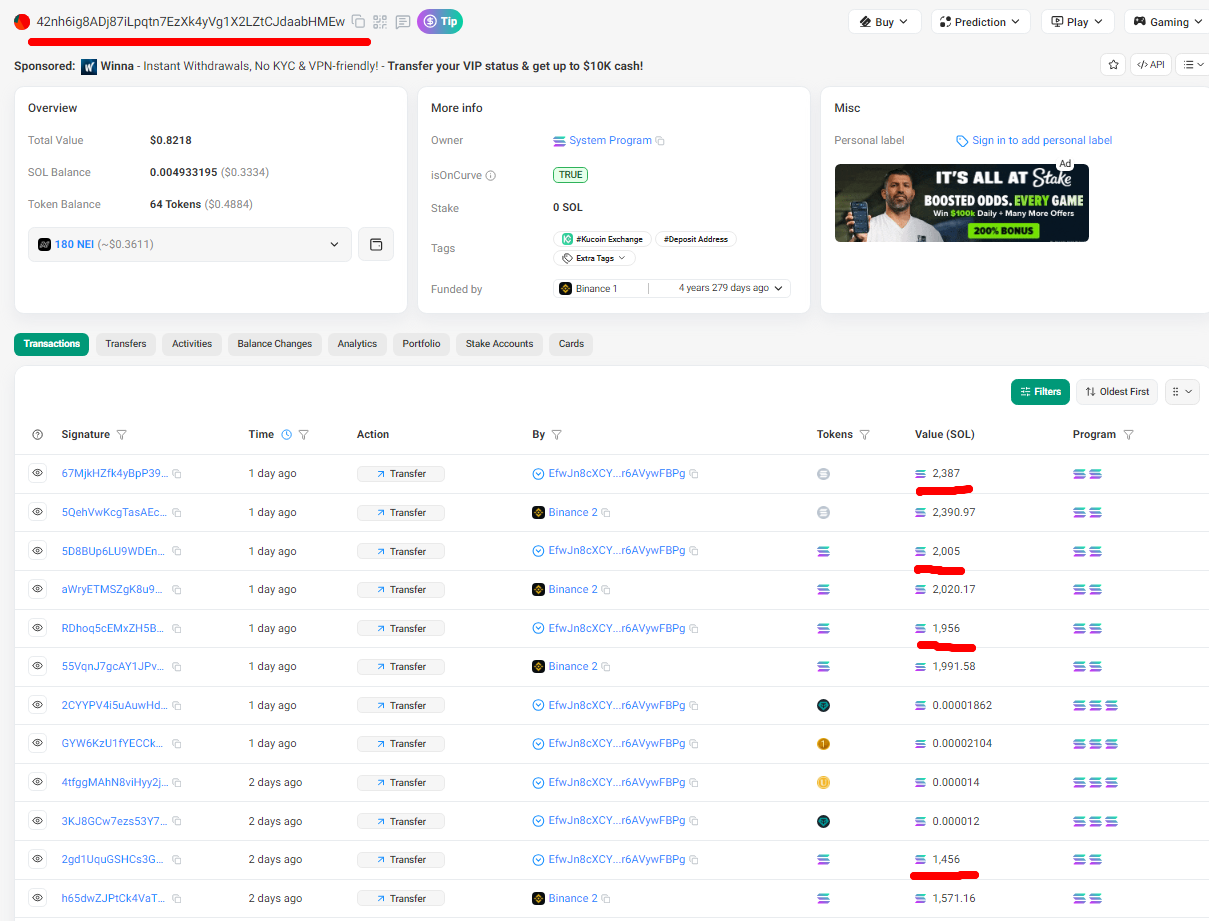Click the API button
The width and height of the screenshot is (1209, 921).
[x=1150, y=64]
